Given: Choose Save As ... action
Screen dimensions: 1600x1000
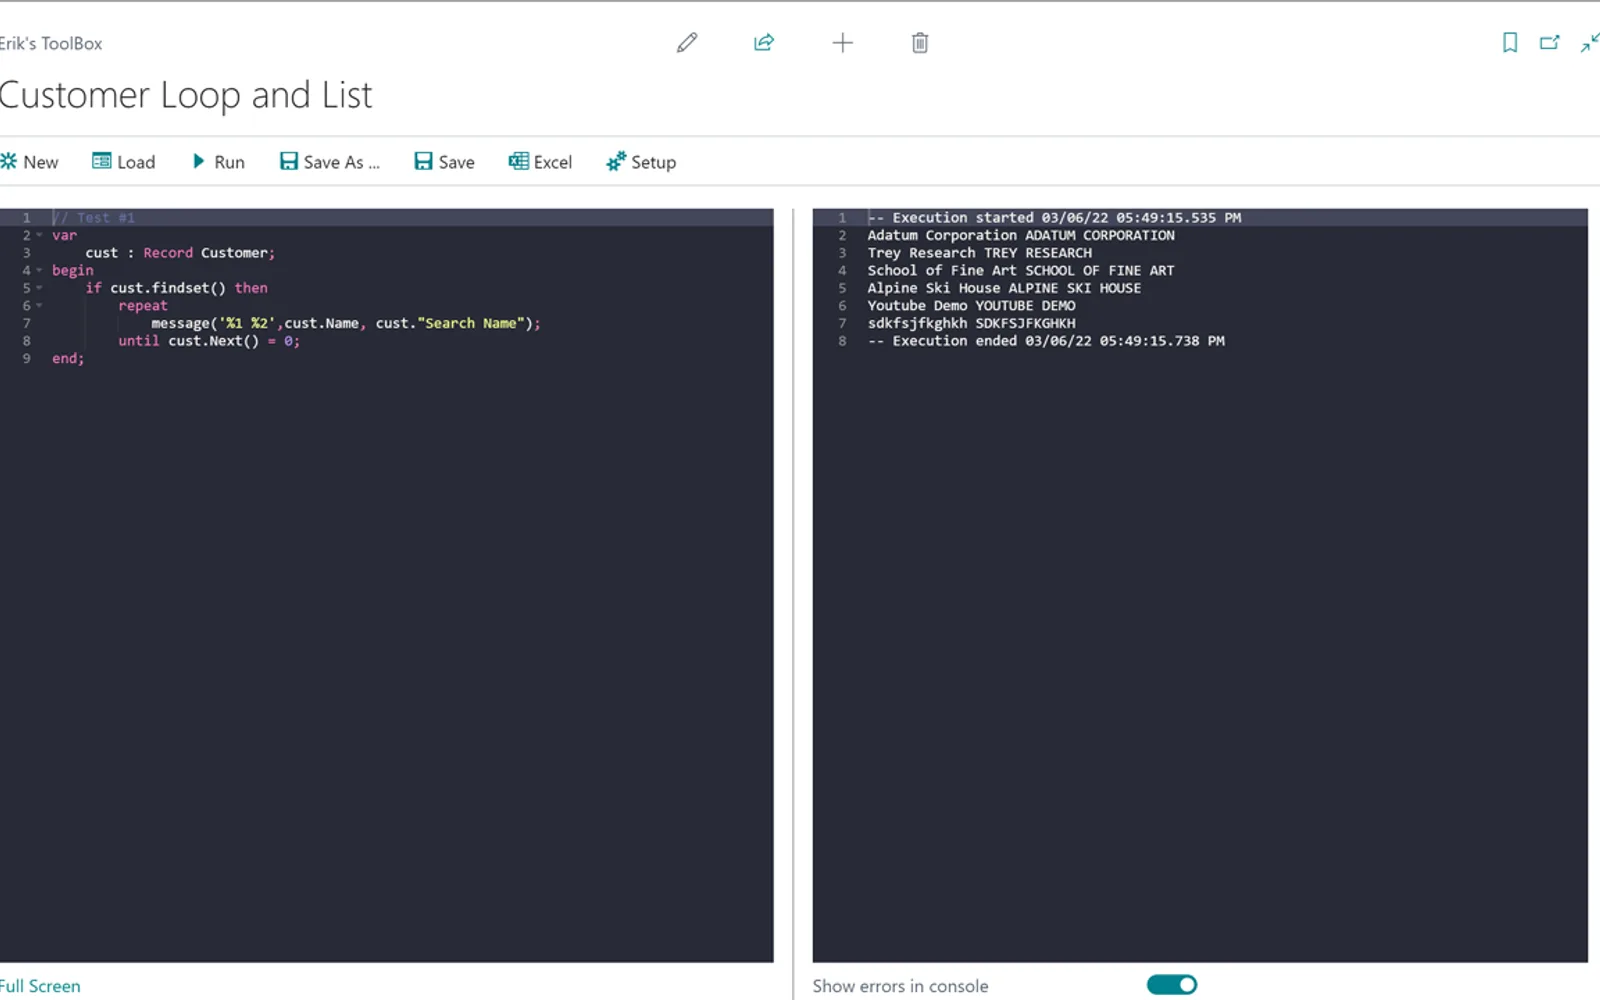Looking at the screenshot, I should (x=330, y=162).
